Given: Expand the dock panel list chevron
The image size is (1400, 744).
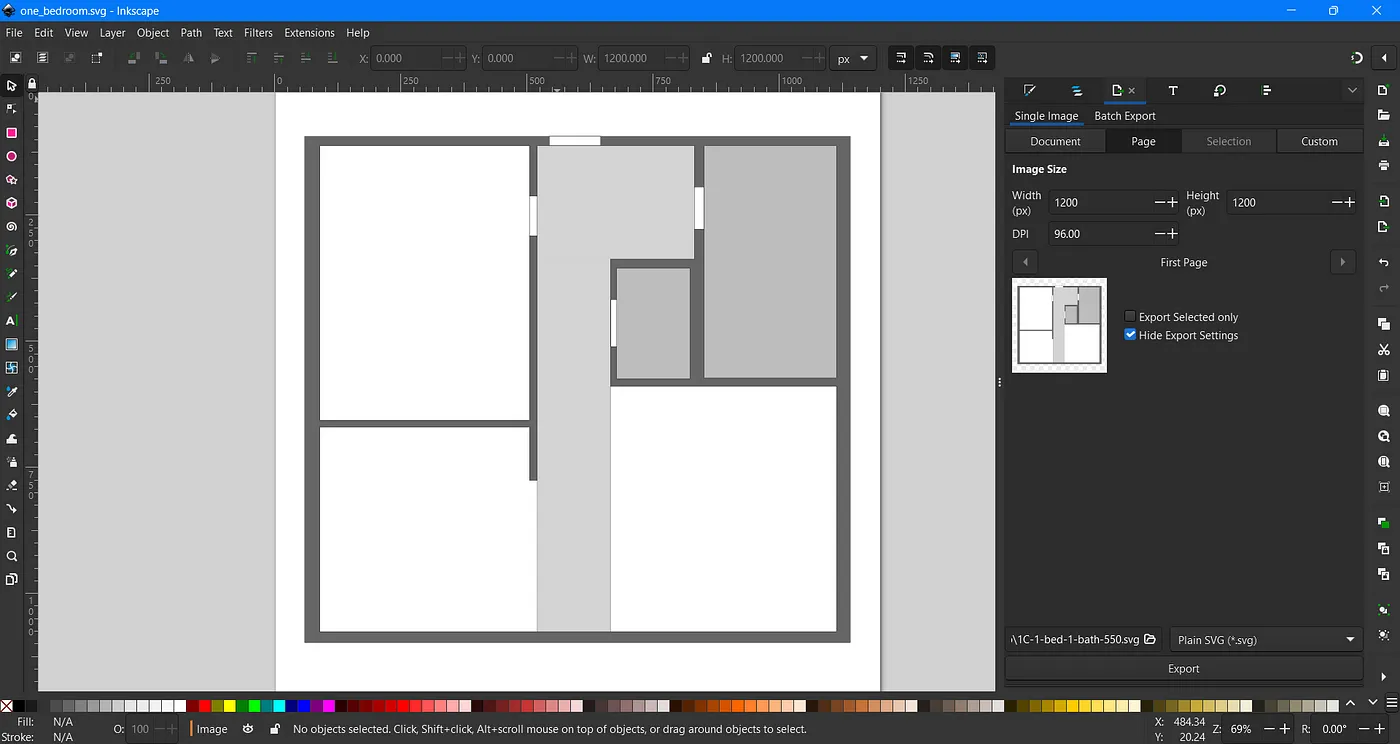Looking at the screenshot, I should click(1352, 90).
